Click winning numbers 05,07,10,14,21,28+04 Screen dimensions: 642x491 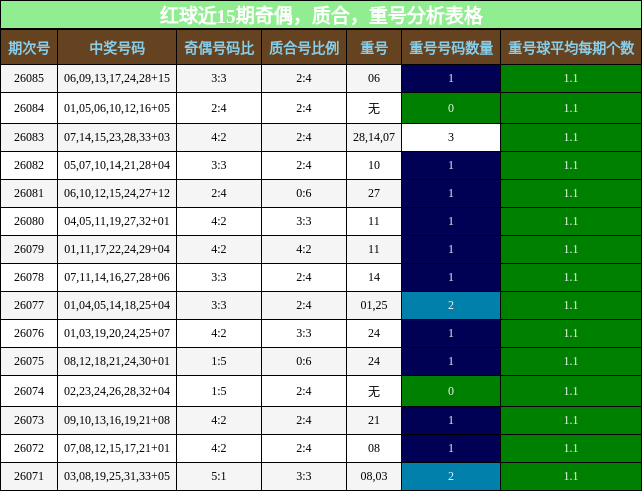[x=117, y=165]
